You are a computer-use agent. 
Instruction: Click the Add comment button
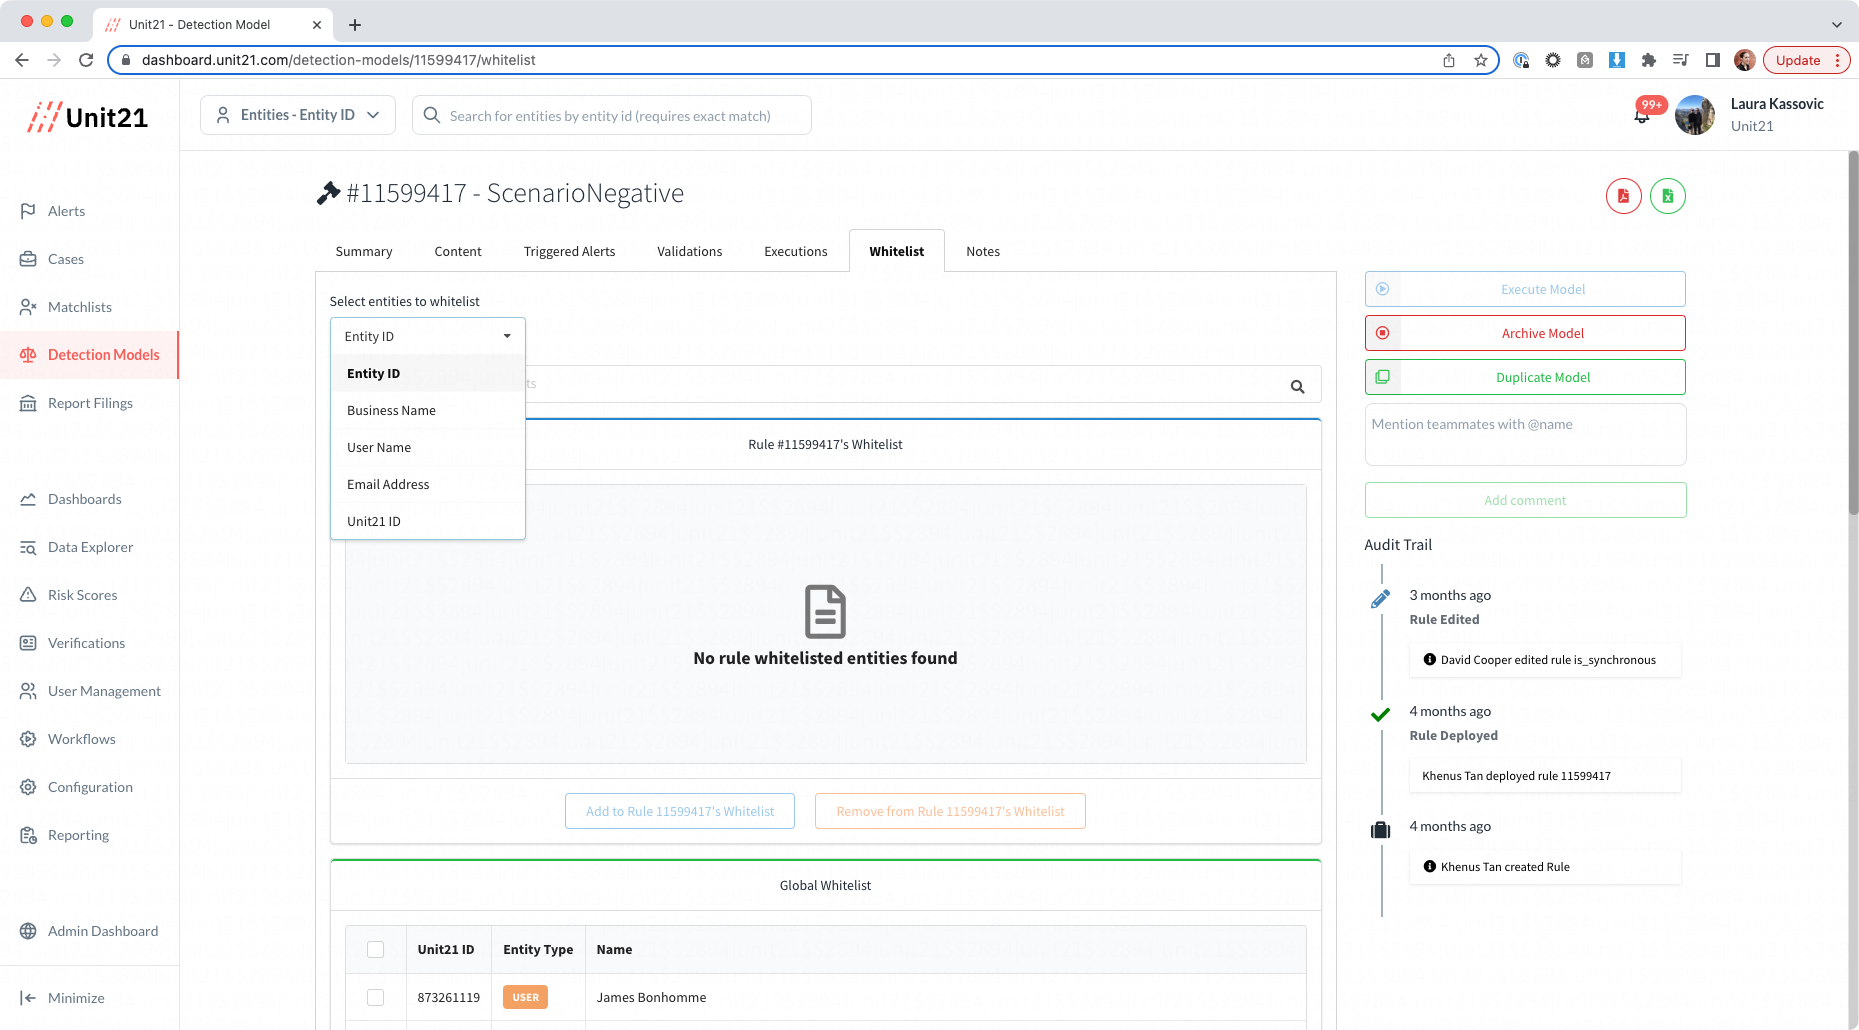point(1525,500)
